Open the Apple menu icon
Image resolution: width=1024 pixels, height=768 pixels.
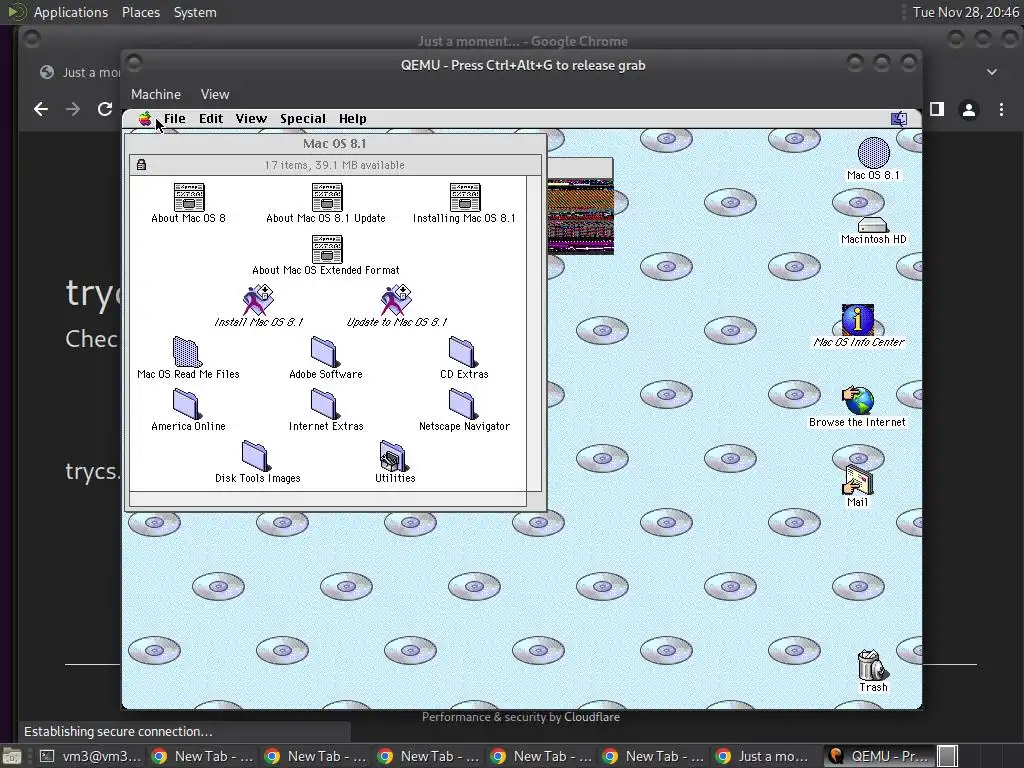[145, 119]
